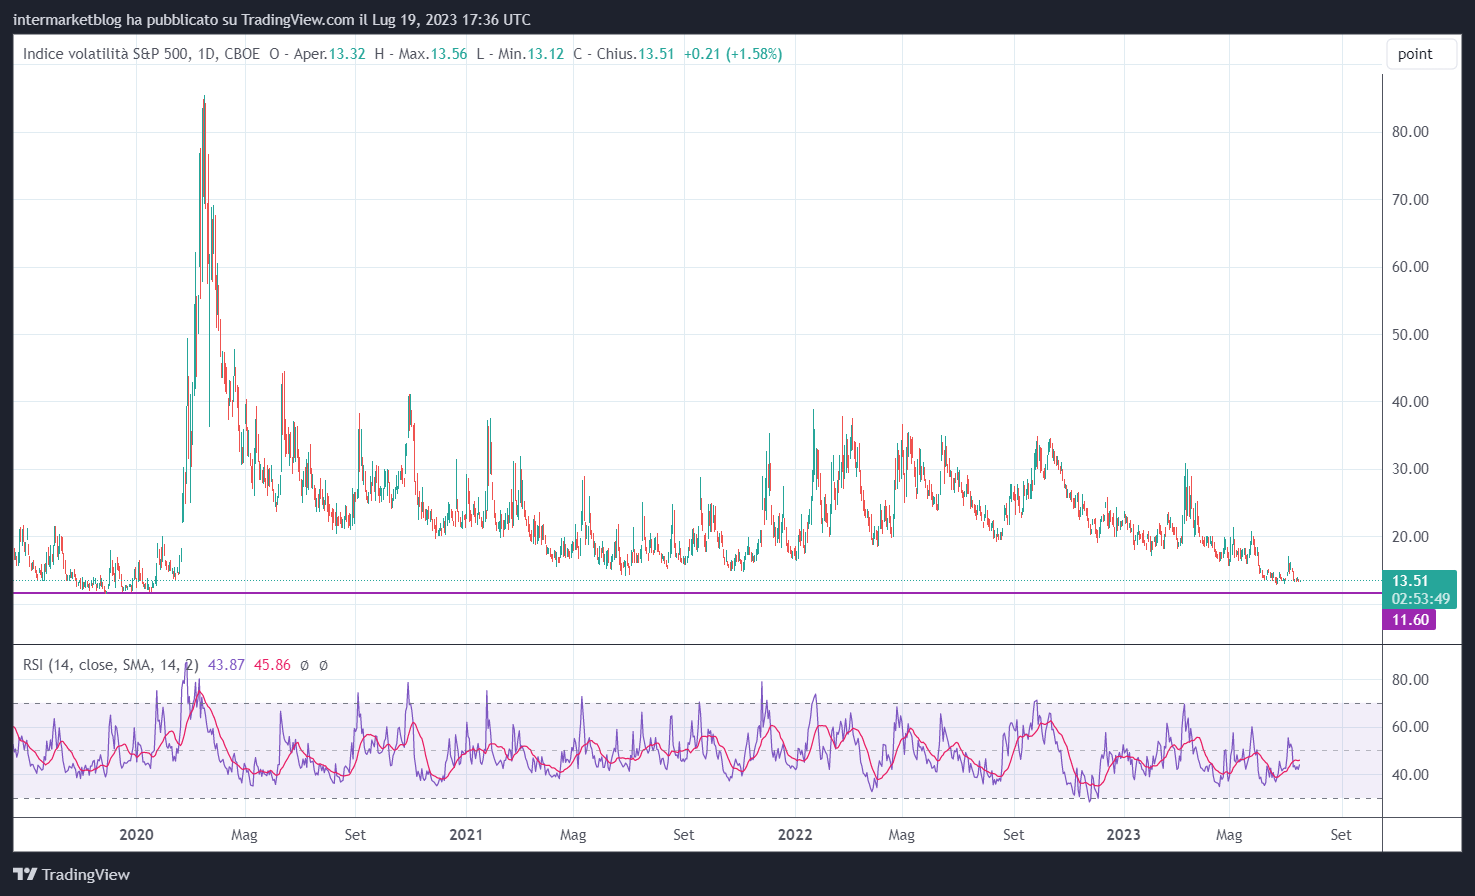Click the 2022 label on the time axis
The image size is (1475, 896).
(795, 835)
